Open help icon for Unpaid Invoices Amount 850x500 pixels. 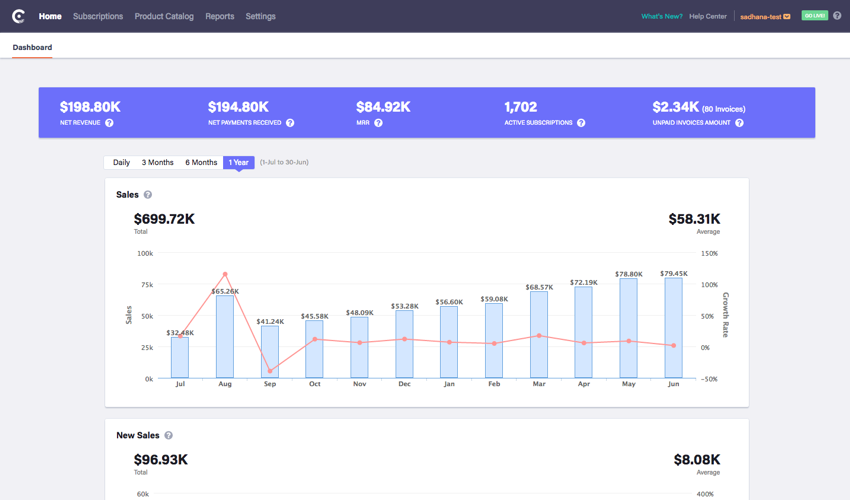739,123
